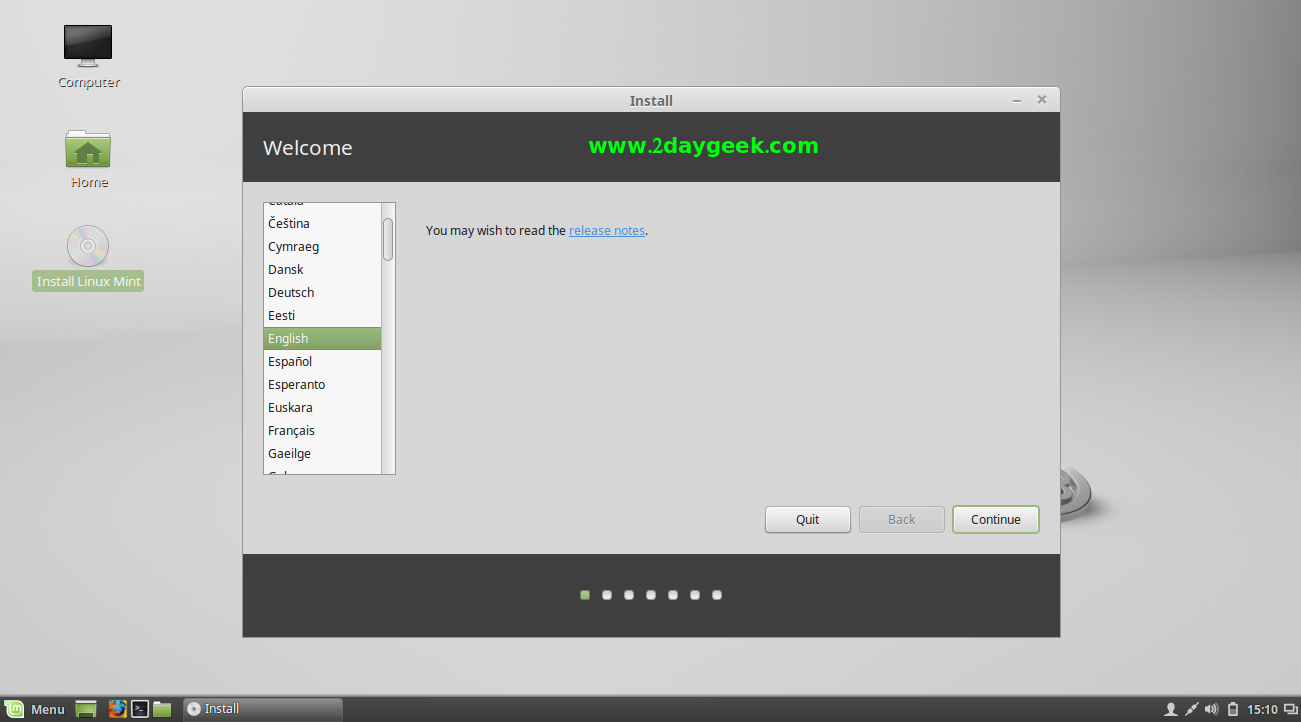This screenshot has width=1301, height=722.
Task: Launch Firefox from the panel
Action: click(x=118, y=709)
